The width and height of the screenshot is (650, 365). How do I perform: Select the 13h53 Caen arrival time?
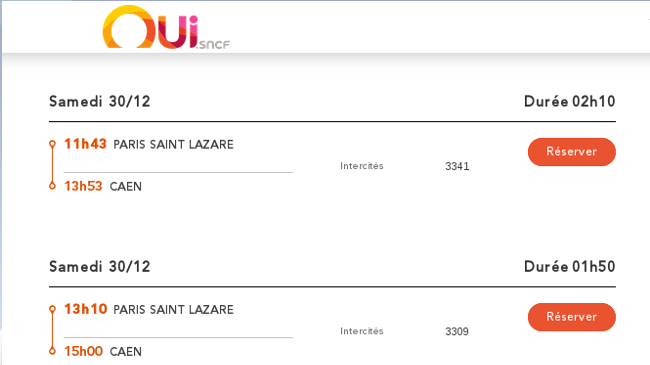pyautogui.click(x=83, y=186)
